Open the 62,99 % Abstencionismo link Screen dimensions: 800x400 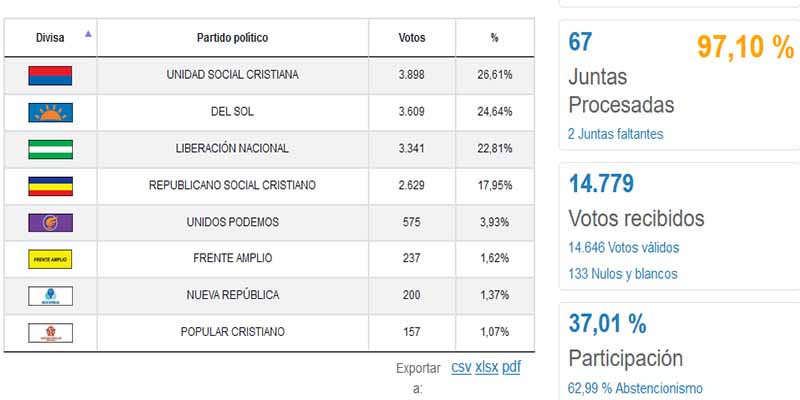635,388
